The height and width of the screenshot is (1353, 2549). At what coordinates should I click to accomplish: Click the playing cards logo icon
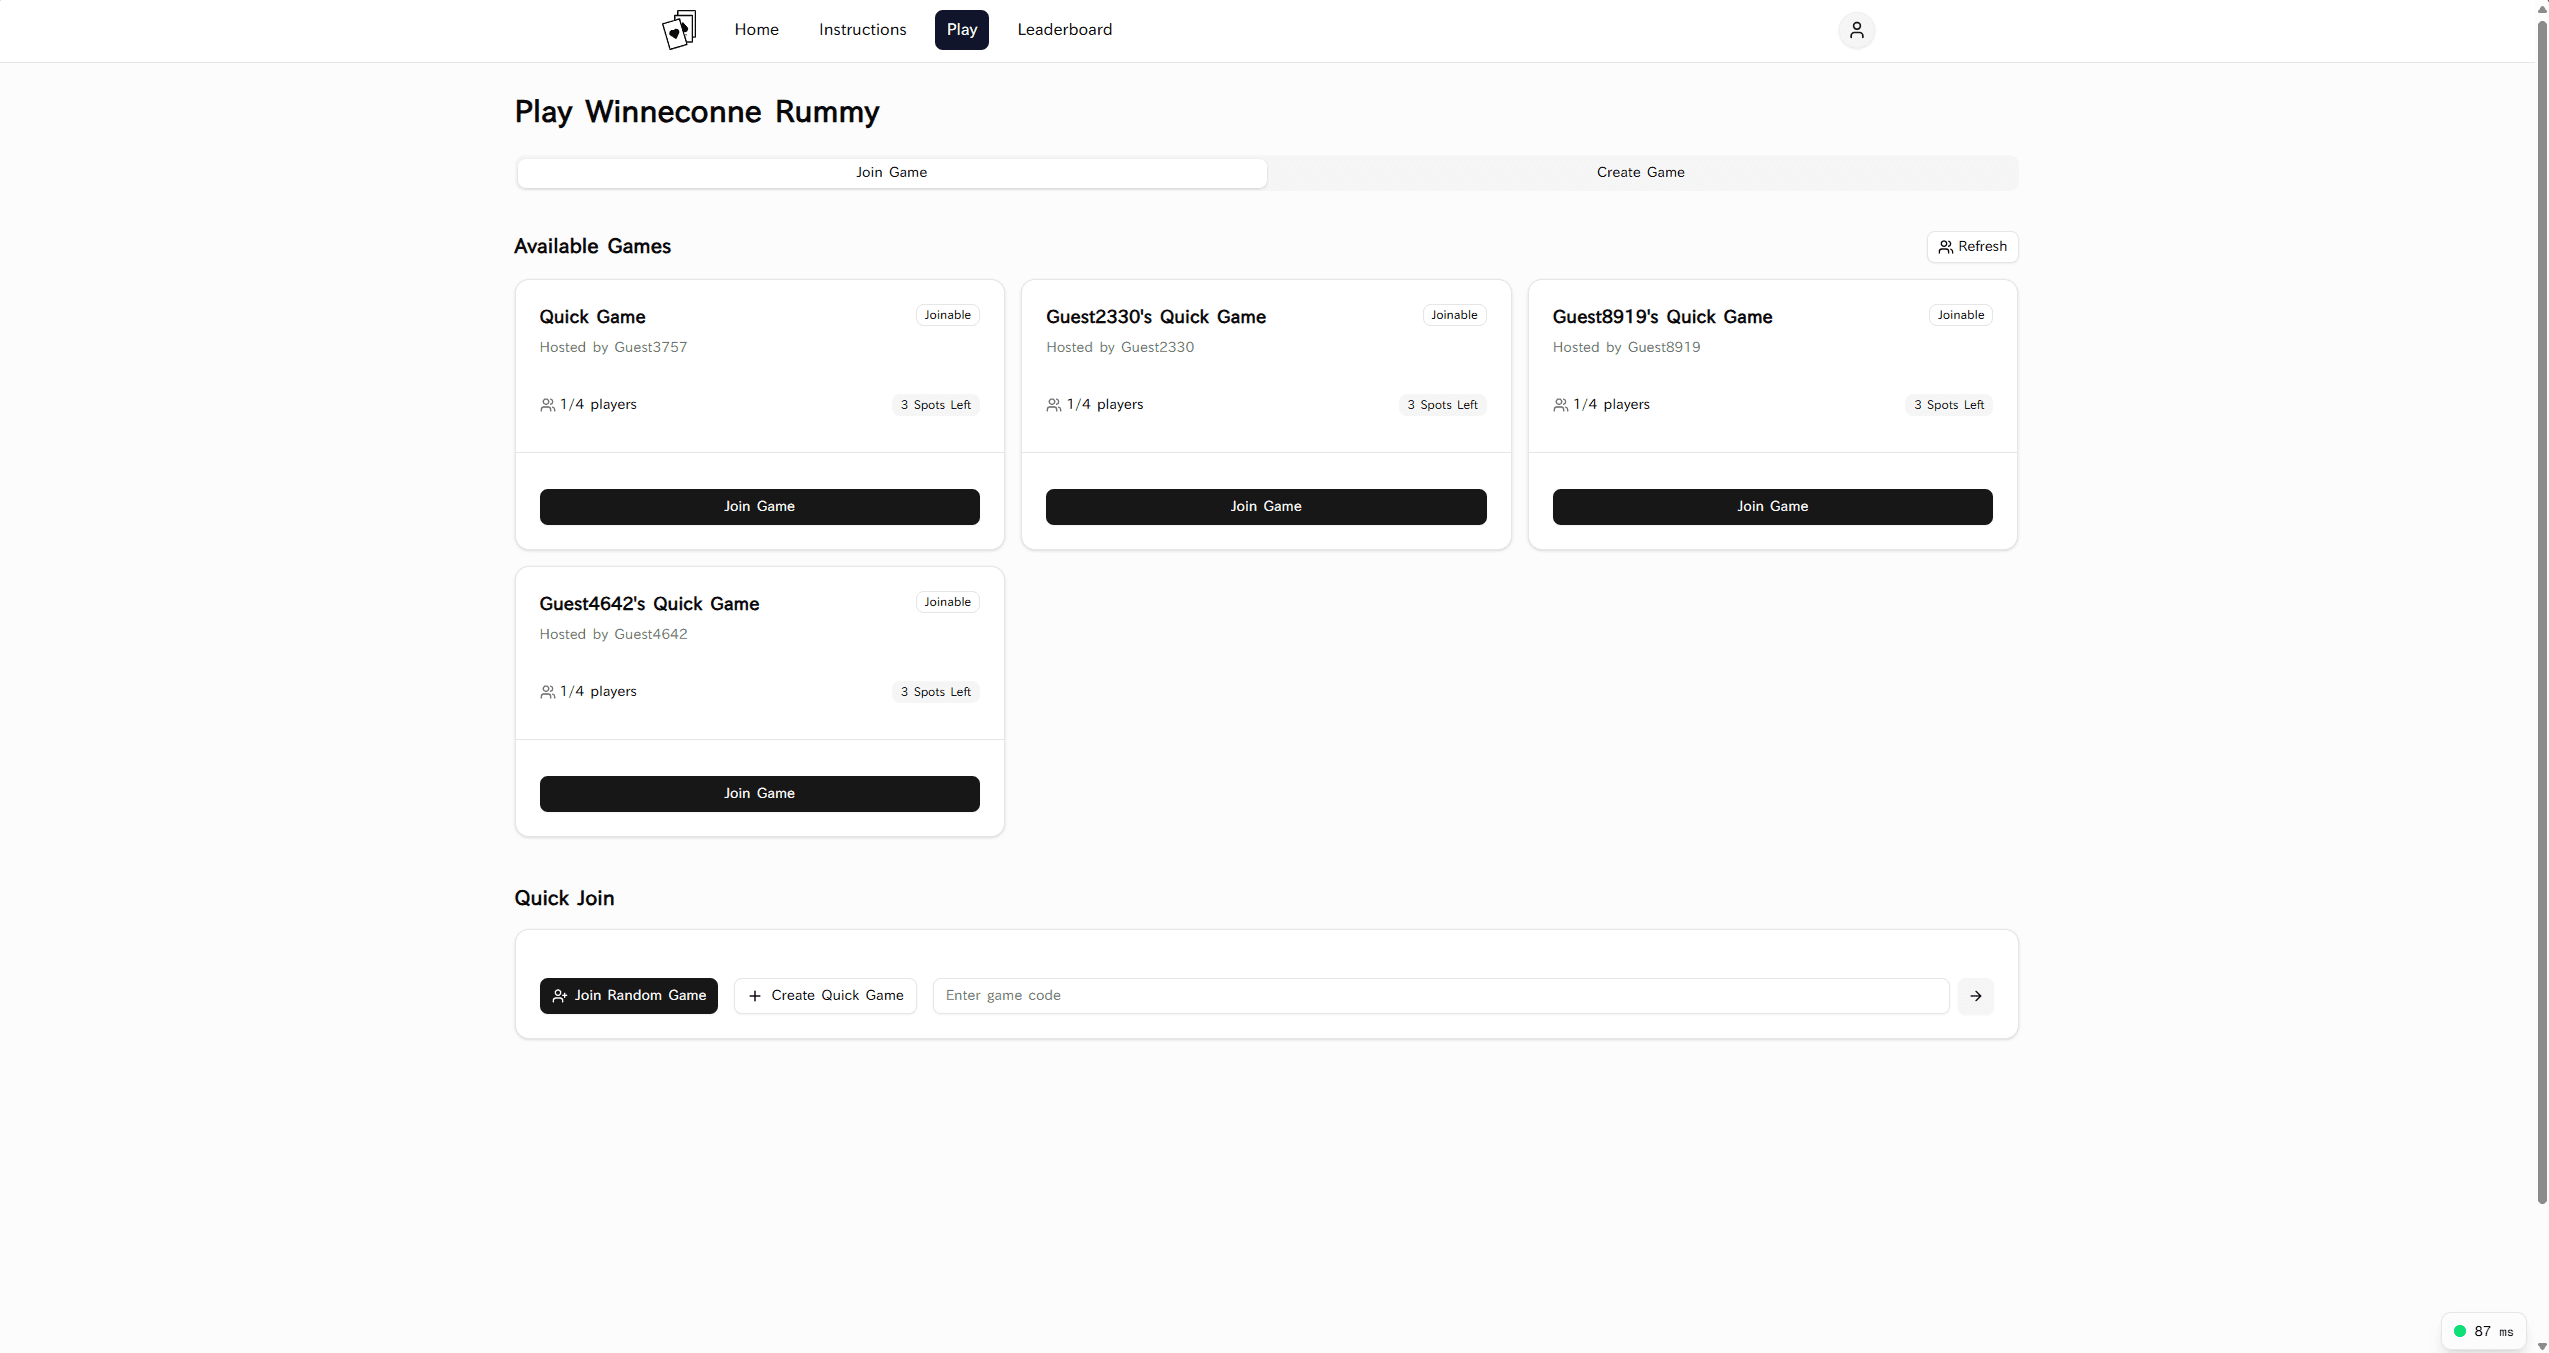tap(679, 30)
